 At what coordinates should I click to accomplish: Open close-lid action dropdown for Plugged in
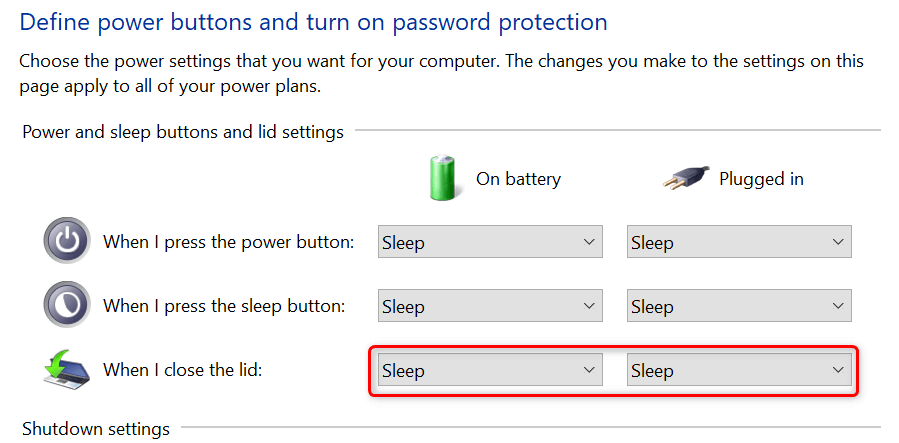[x=739, y=370]
